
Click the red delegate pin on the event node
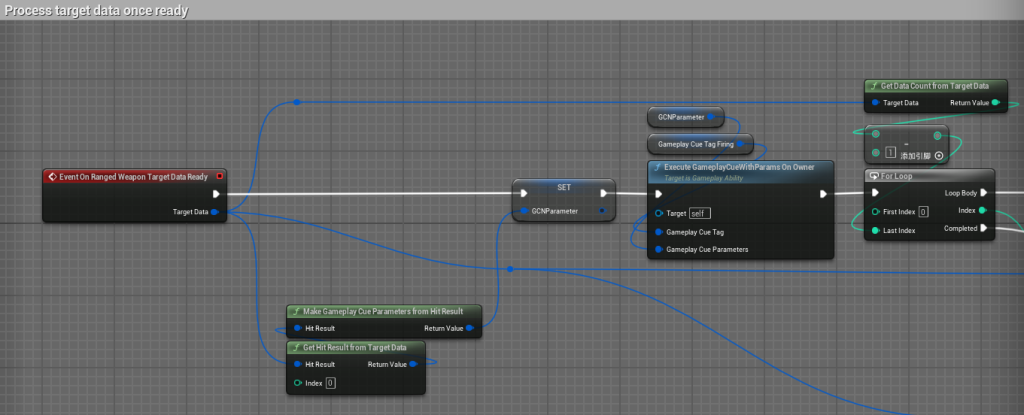pyautogui.click(x=219, y=177)
